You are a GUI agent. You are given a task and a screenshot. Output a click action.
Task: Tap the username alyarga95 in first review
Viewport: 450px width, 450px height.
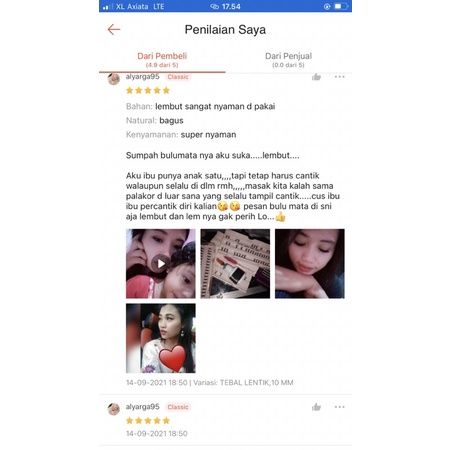click(142, 77)
